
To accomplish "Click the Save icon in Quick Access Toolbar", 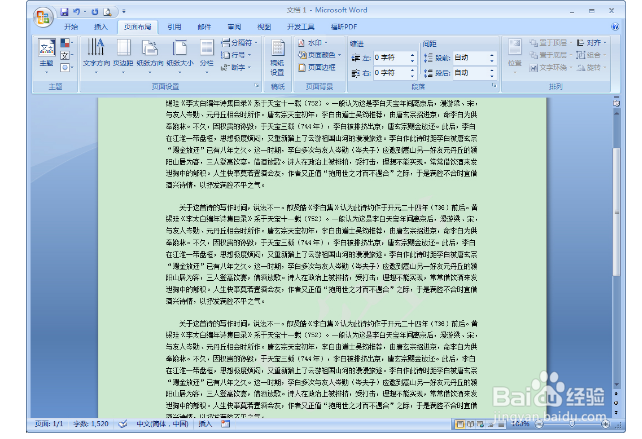I will coord(64,12).
